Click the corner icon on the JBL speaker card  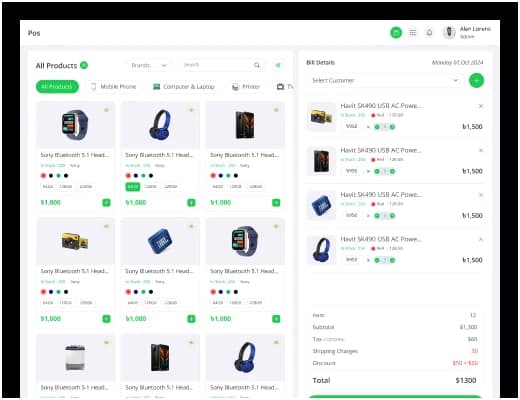[191, 226]
